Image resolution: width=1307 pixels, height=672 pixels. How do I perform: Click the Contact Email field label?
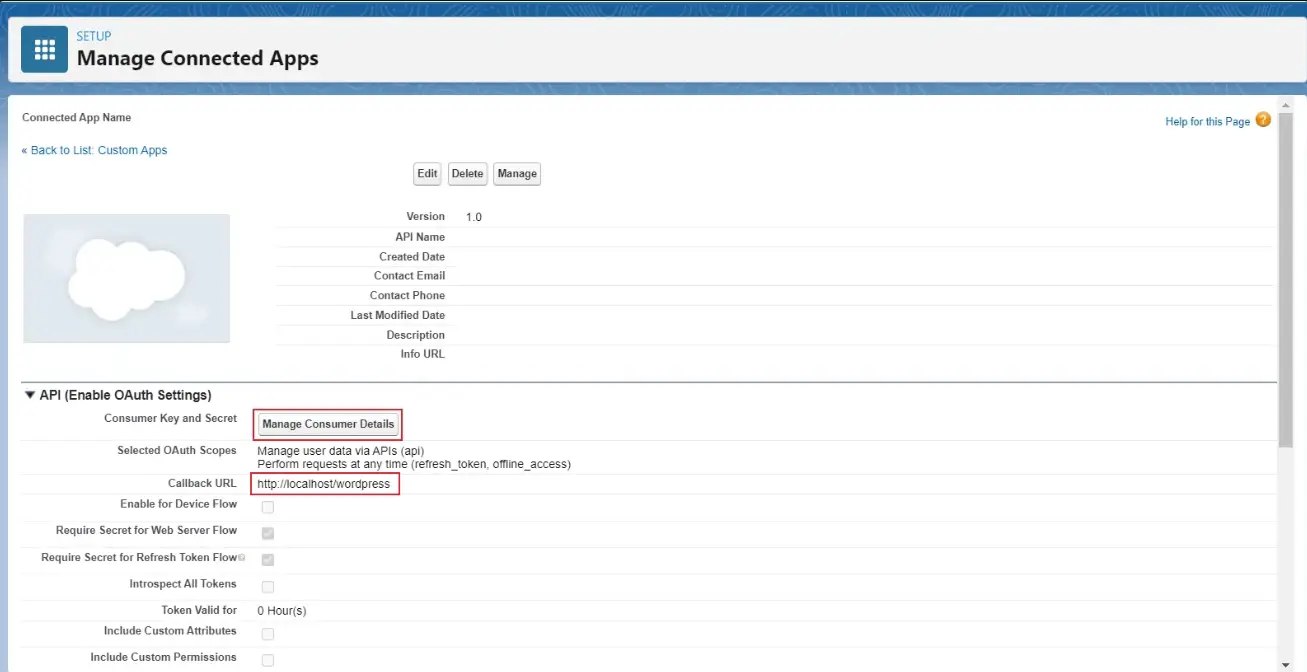(410, 275)
